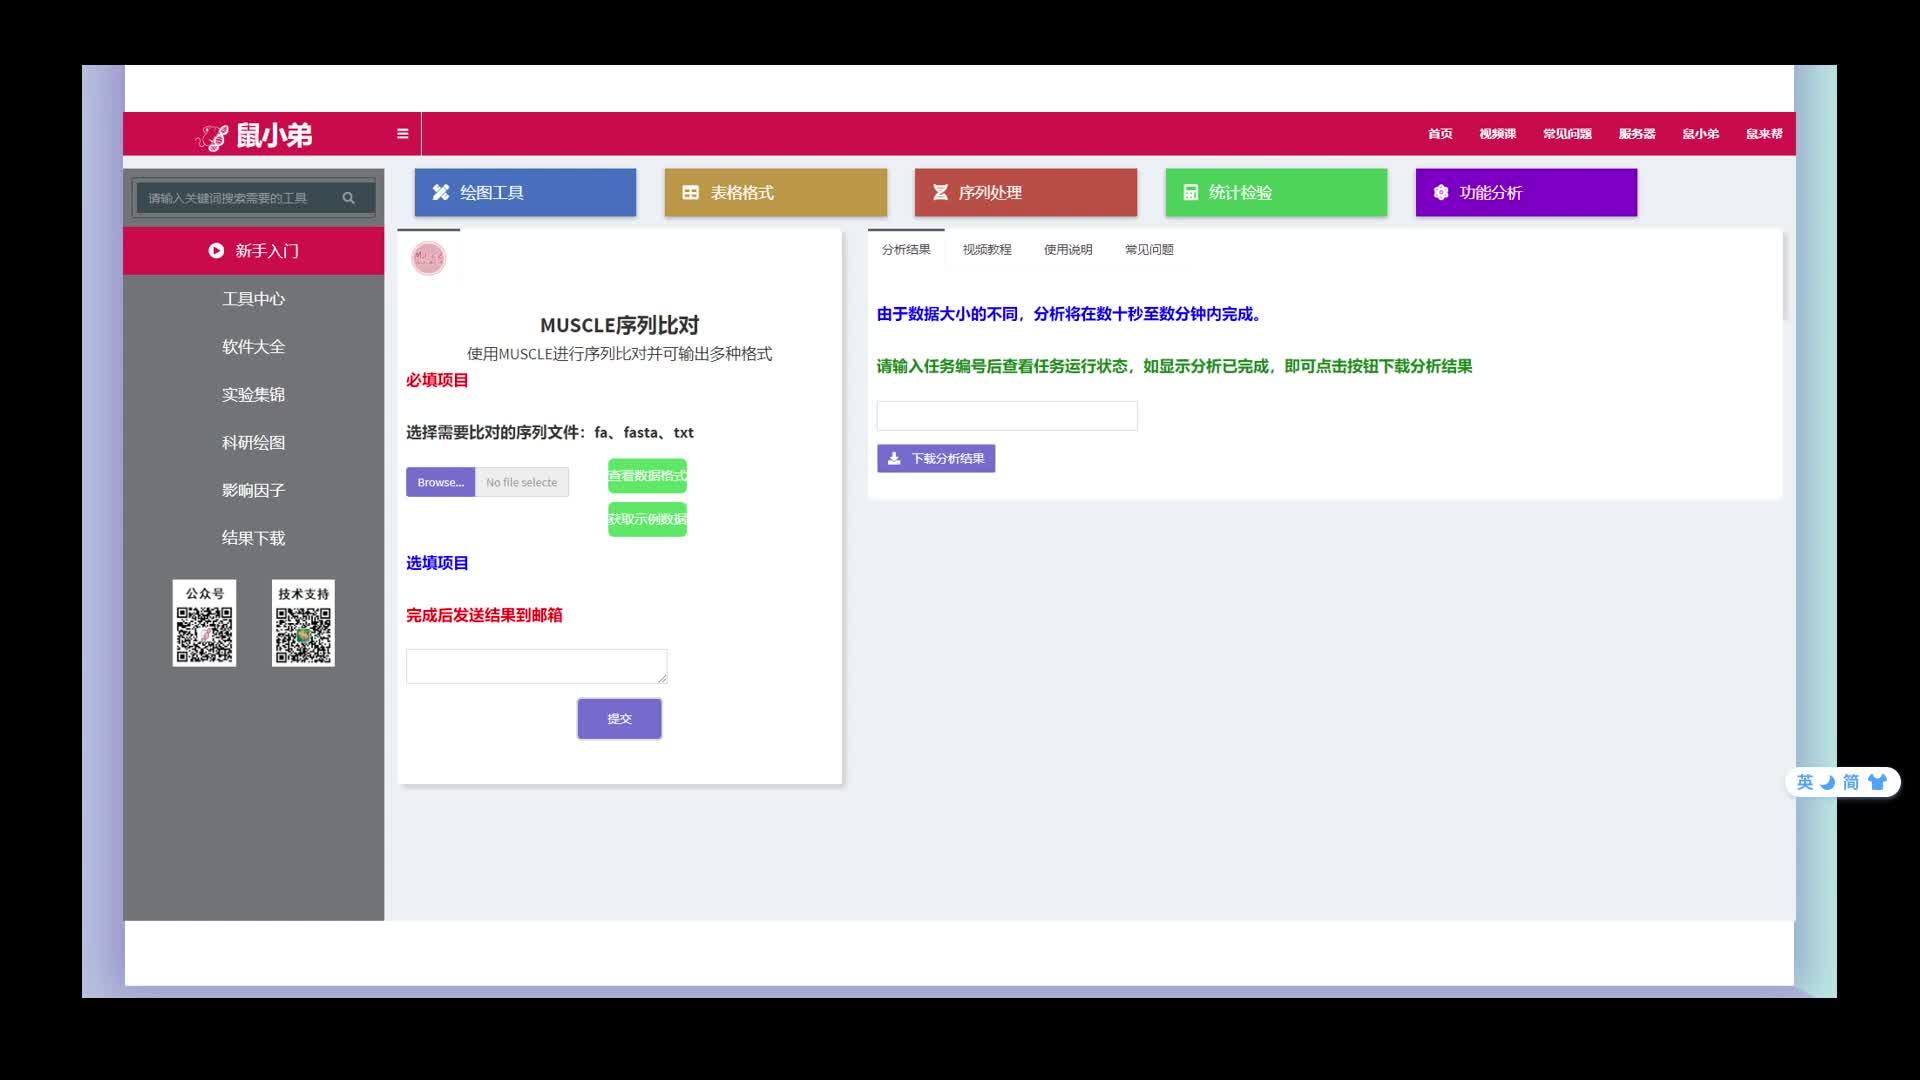
Task: Click the task number input field
Action: [x=1006, y=416]
